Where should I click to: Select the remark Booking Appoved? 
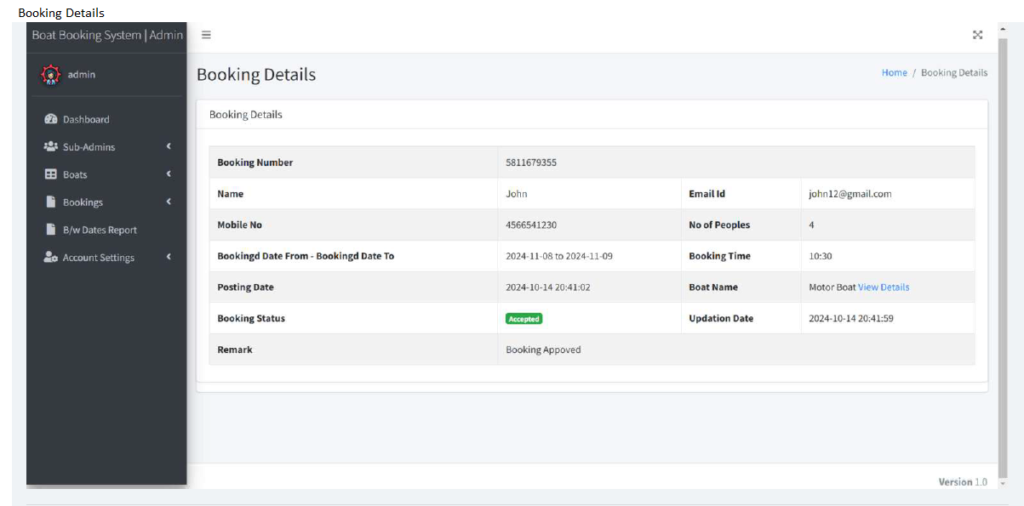543,350
